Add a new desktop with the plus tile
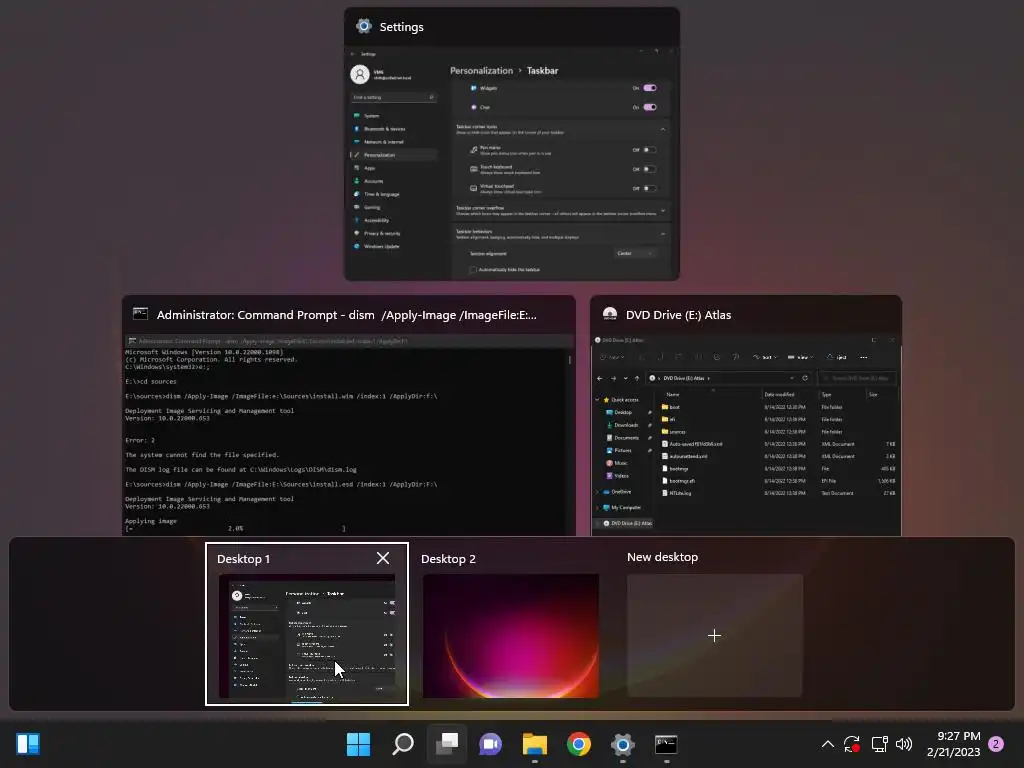The image size is (1024, 768). [714, 635]
